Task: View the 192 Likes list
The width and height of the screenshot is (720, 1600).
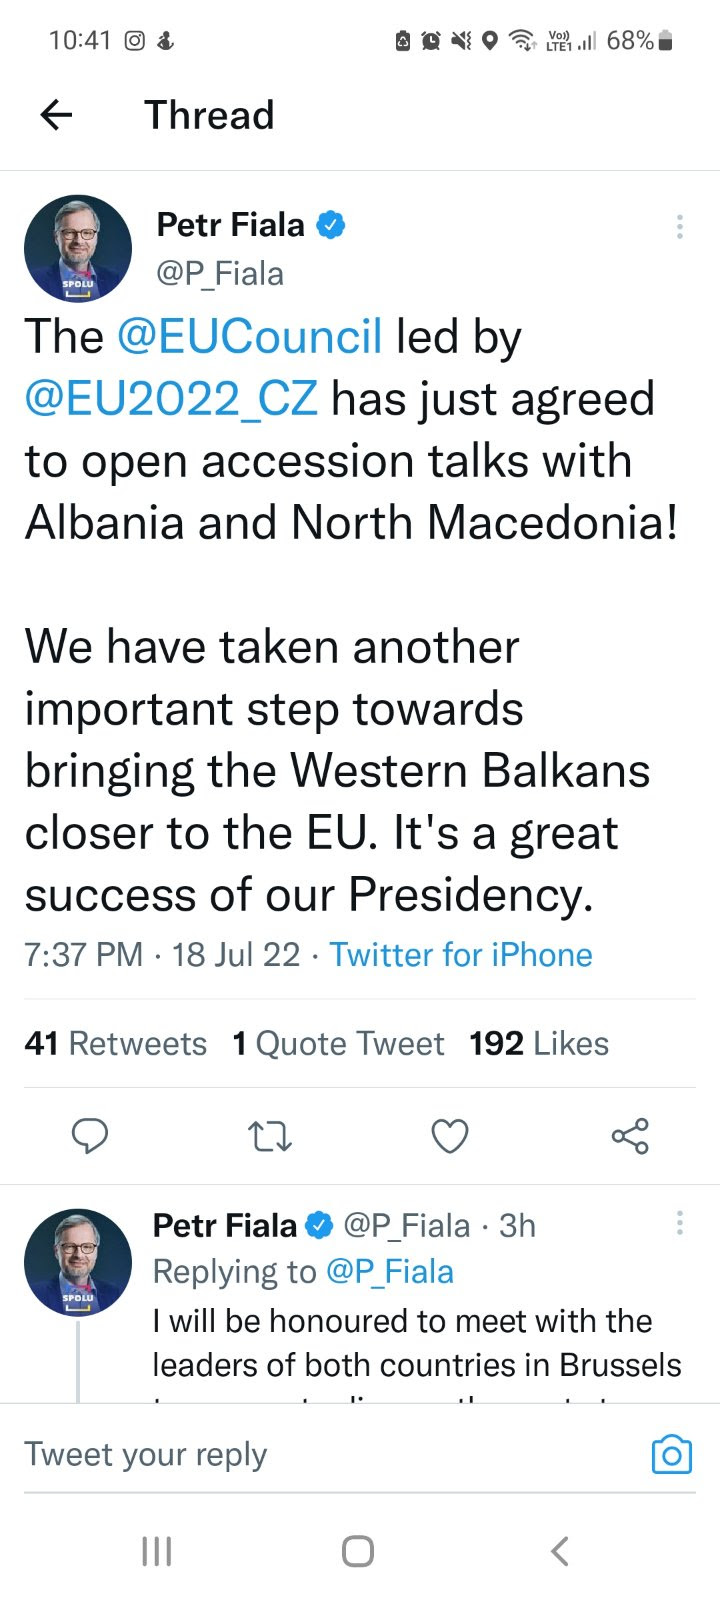Action: pyautogui.click(x=539, y=1044)
